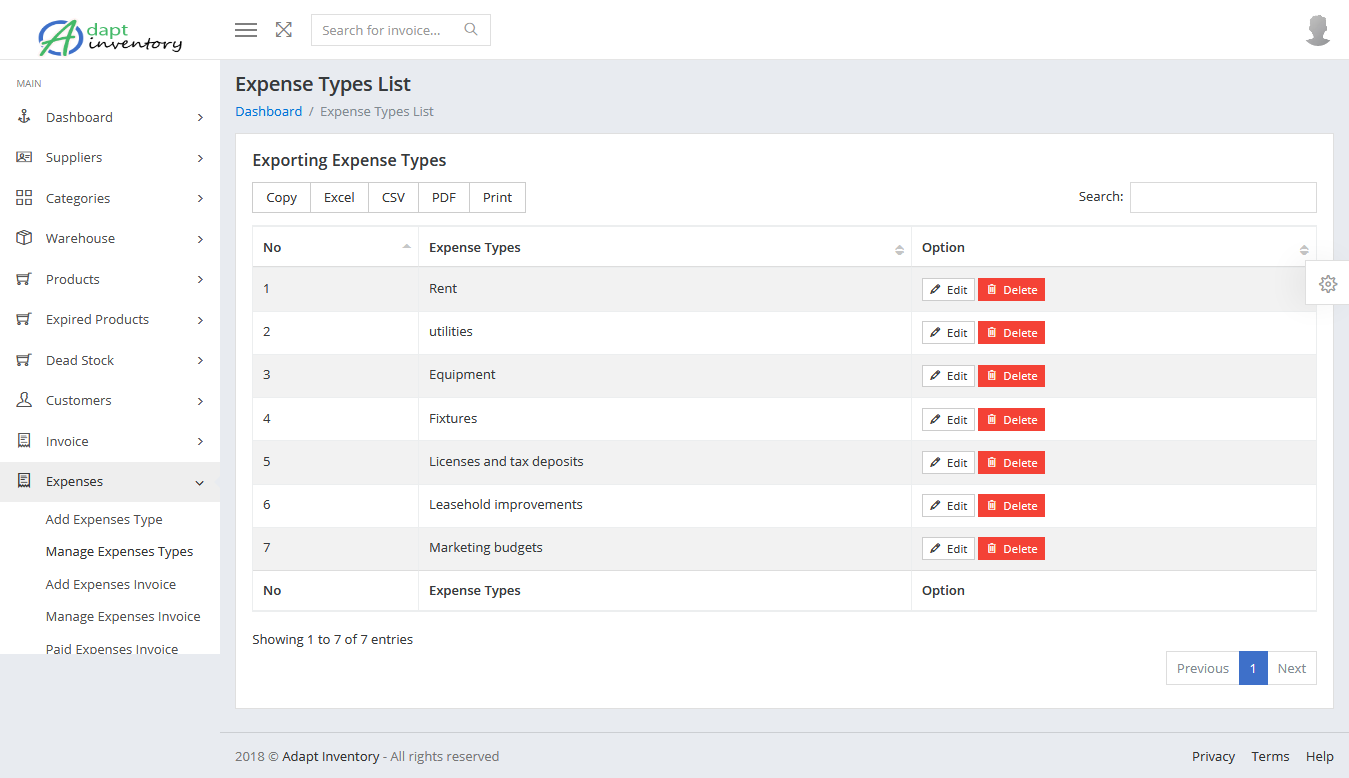The width and height of the screenshot is (1349, 778).
Task: Sort table by the No column
Action: coord(335,247)
